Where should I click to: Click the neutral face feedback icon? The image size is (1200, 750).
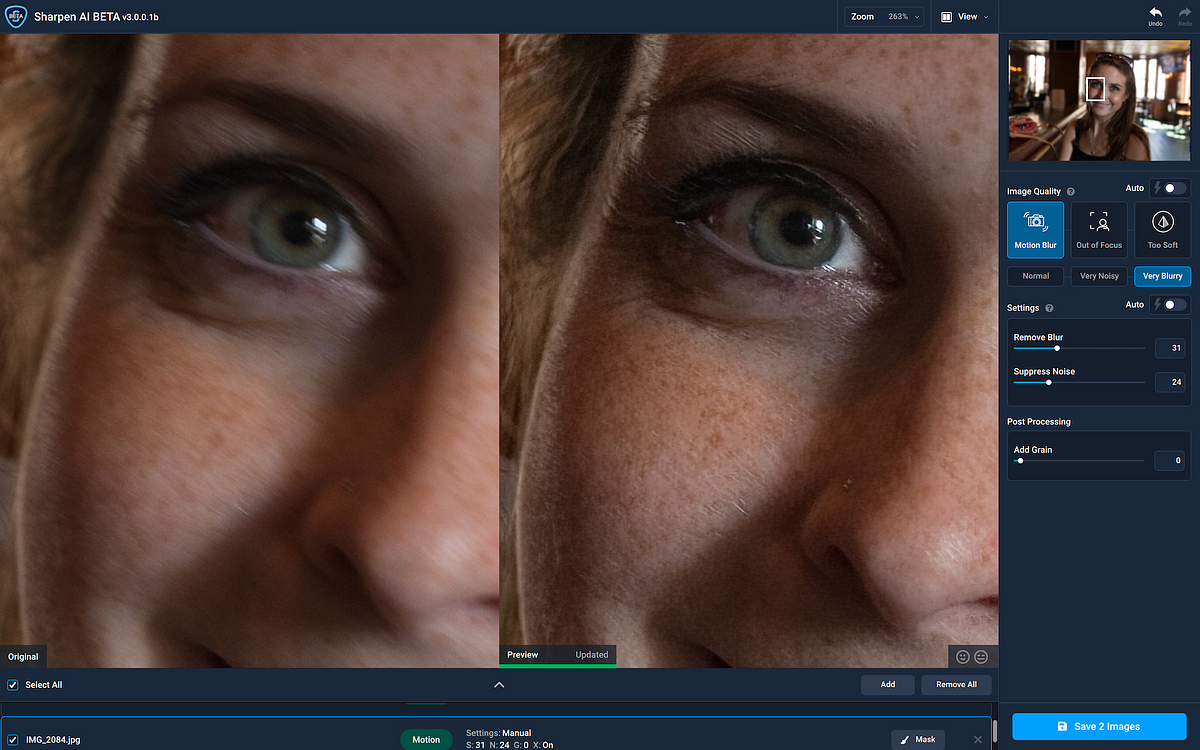(981, 657)
